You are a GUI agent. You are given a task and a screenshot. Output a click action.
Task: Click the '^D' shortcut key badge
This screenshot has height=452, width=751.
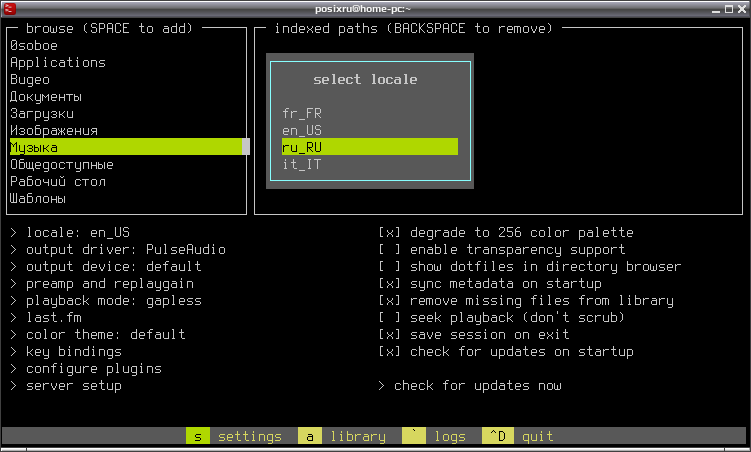click(x=498, y=436)
